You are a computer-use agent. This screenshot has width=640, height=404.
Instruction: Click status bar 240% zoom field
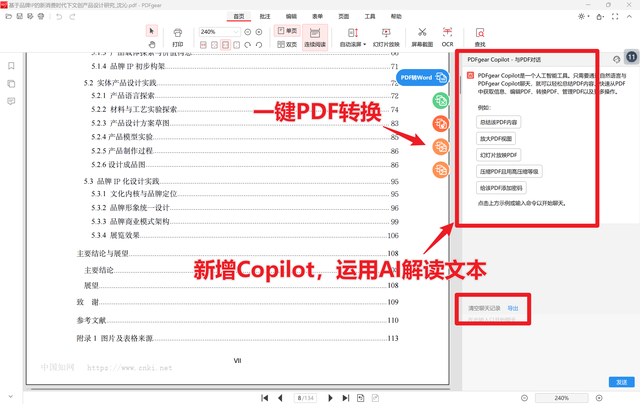[562, 398]
